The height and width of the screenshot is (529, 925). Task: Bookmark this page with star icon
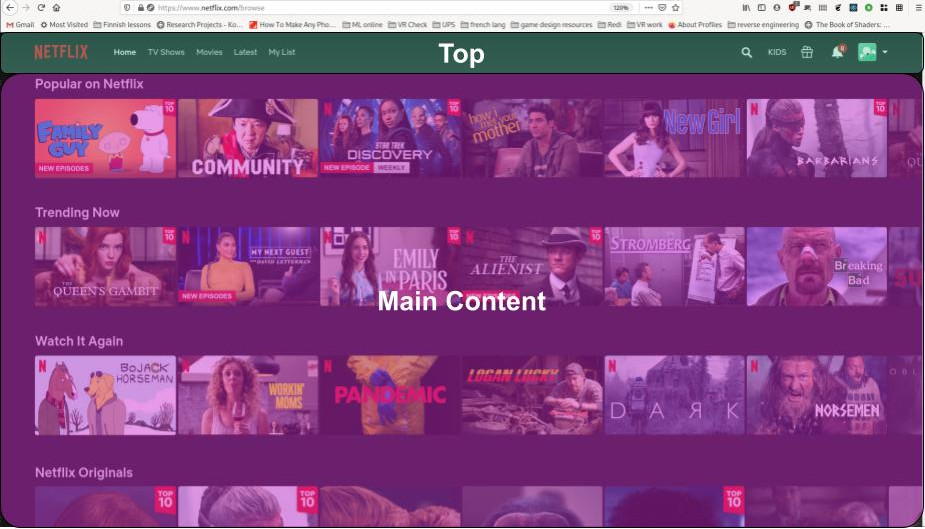pos(675,8)
